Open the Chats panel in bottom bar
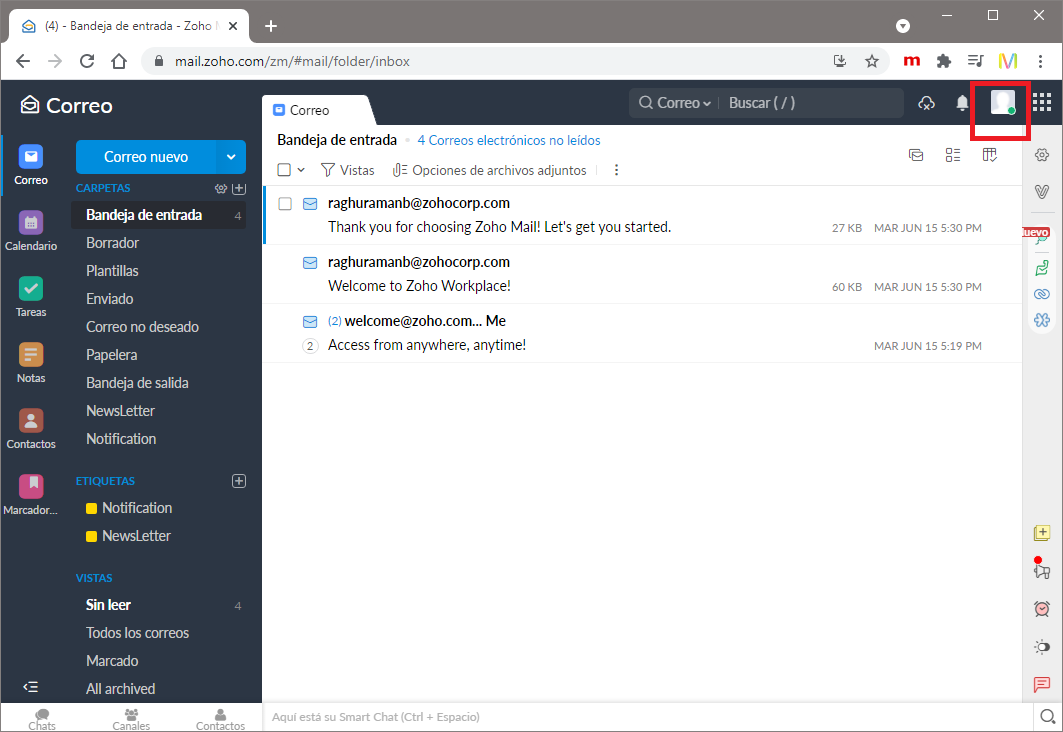The image size is (1063, 732). [x=42, y=719]
